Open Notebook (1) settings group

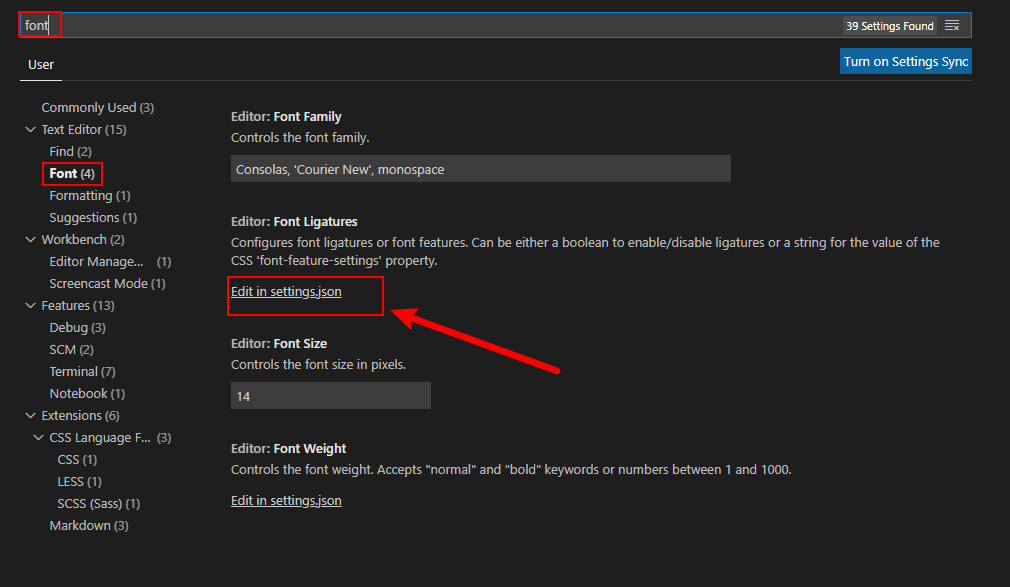(87, 394)
